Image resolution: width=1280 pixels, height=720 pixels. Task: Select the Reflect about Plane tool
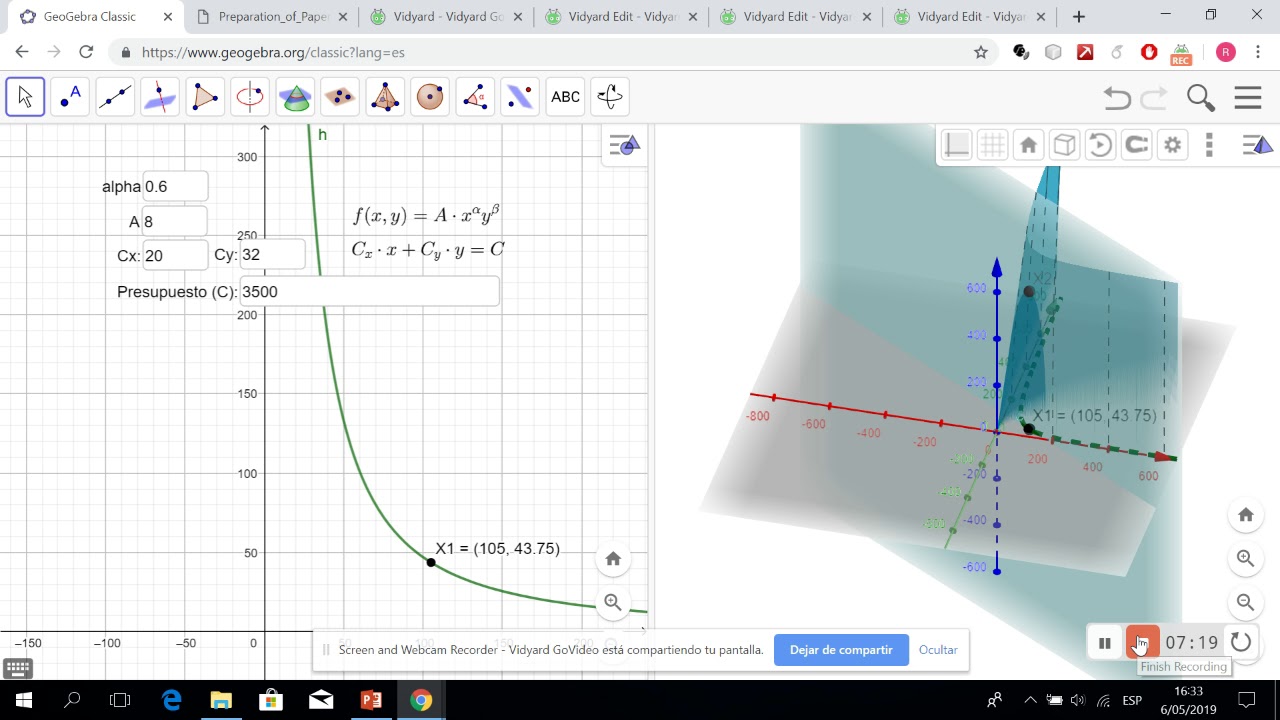(x=520, y=97)
